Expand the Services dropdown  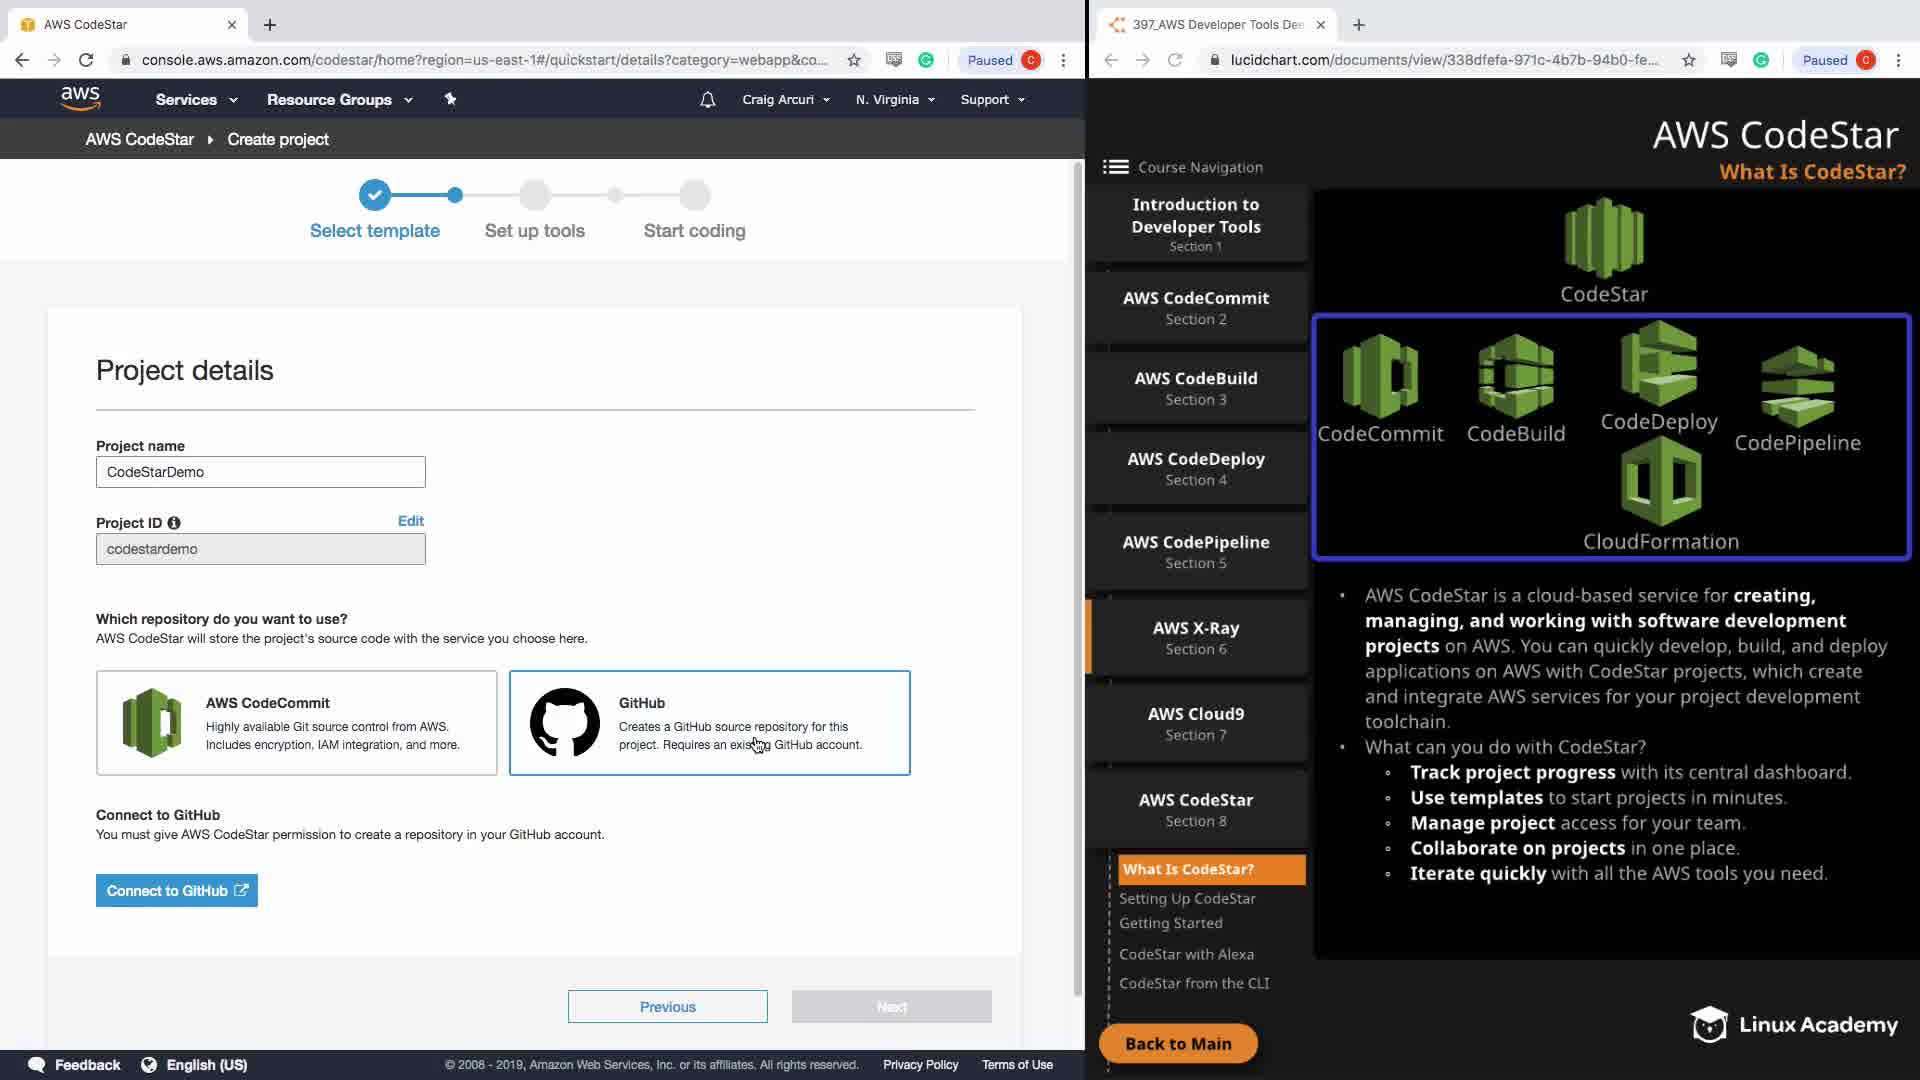click(x=196, y=100)
